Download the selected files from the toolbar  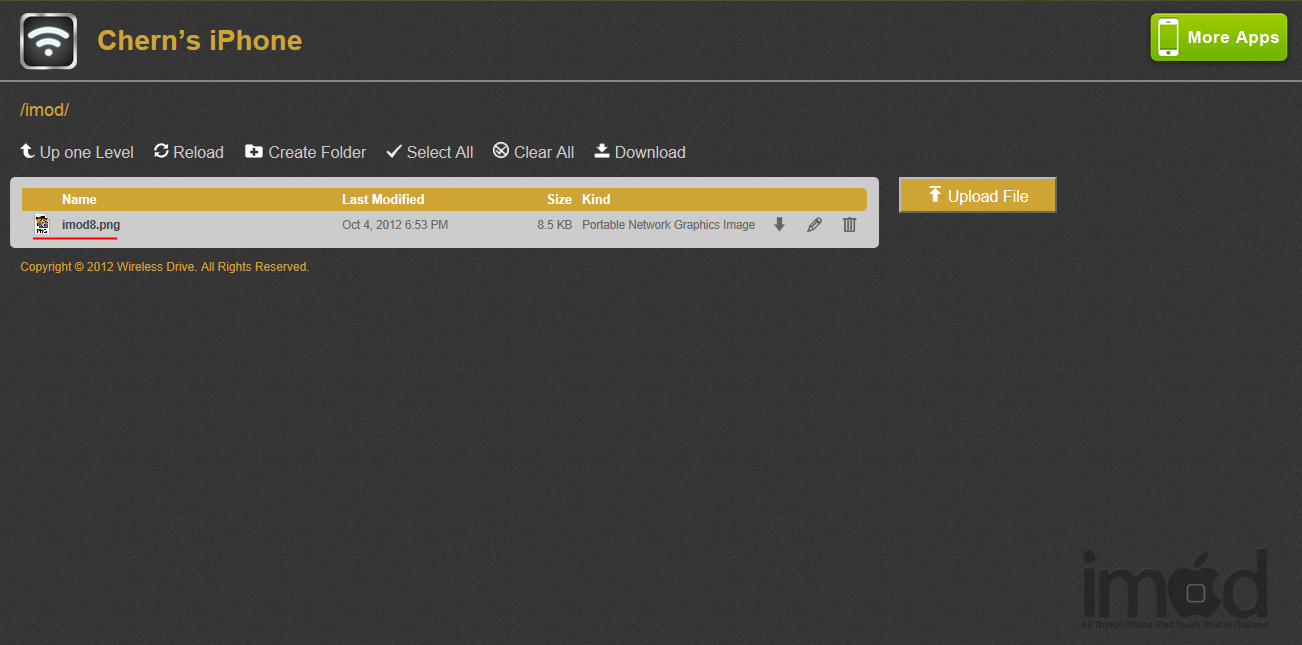(x=640, y=152)
